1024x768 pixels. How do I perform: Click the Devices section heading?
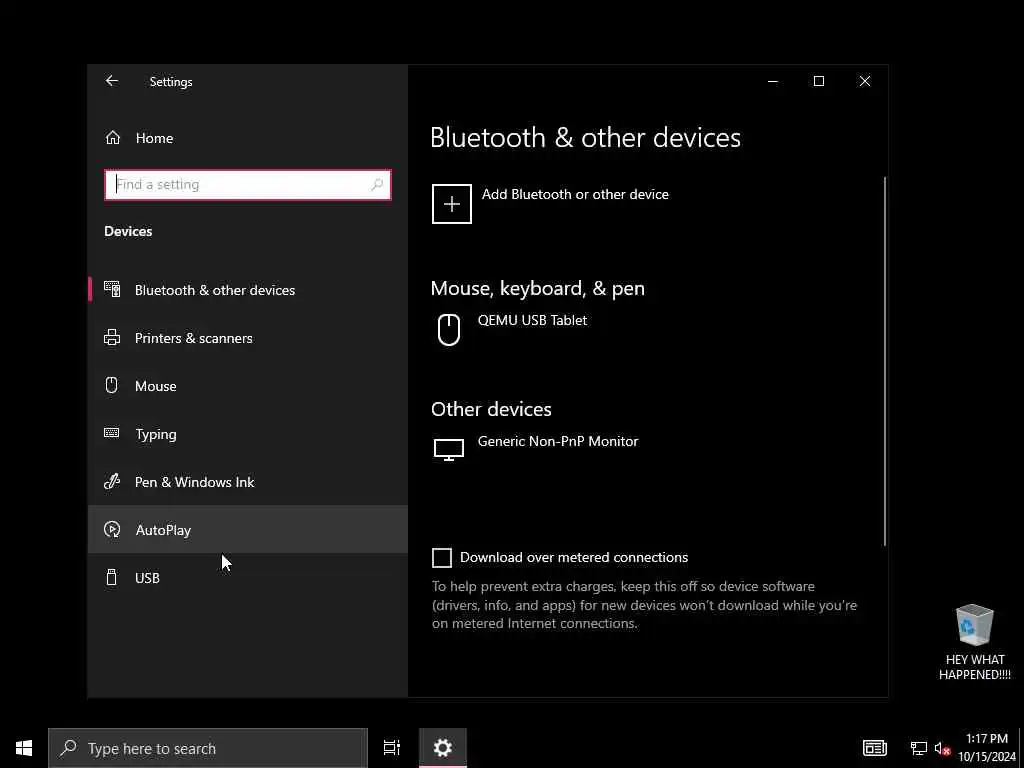(x=128, y=231)
